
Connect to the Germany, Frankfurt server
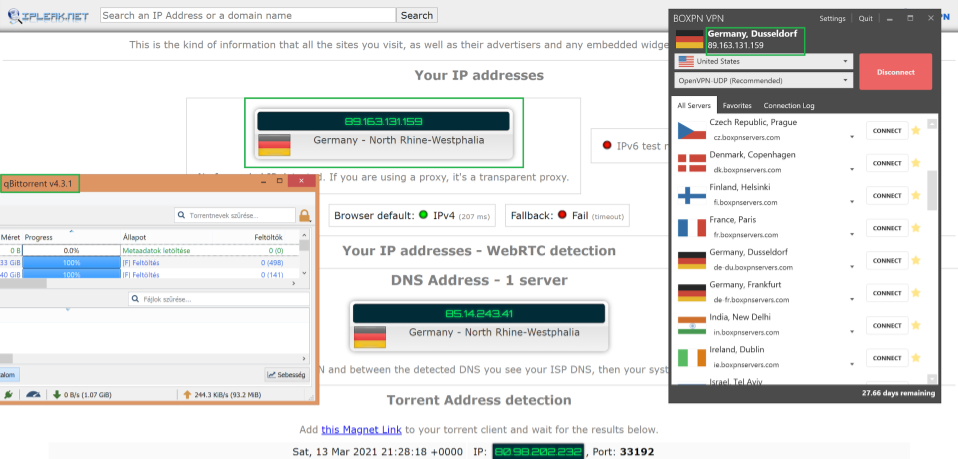tap(887, 293)
